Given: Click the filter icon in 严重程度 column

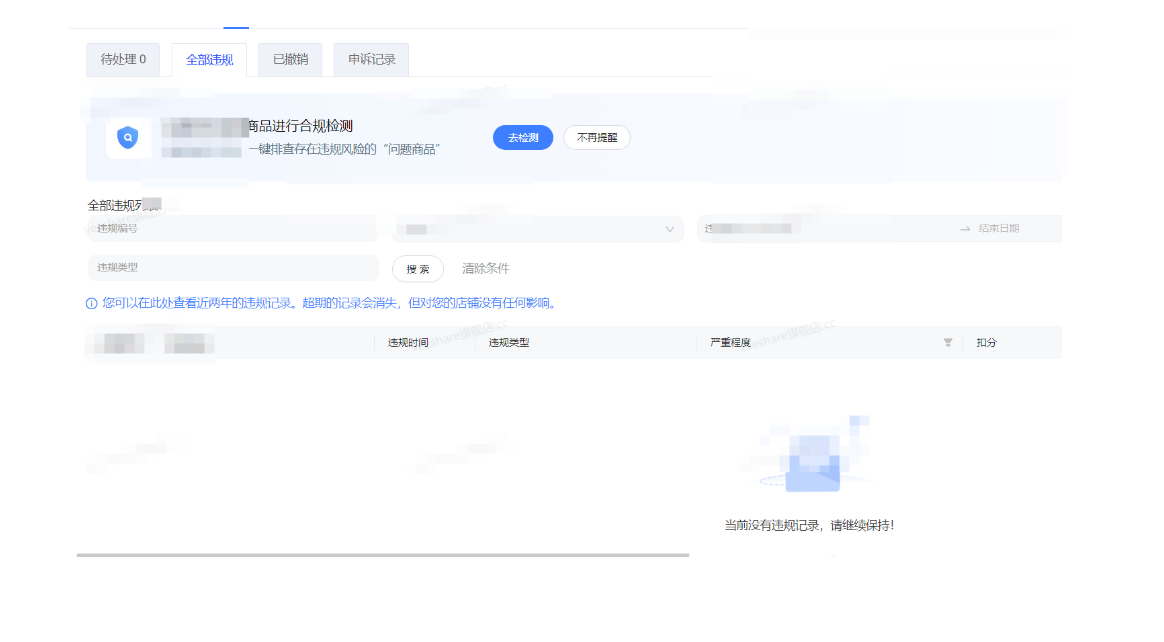Looking at the screenshot, I should pos(947,342).
